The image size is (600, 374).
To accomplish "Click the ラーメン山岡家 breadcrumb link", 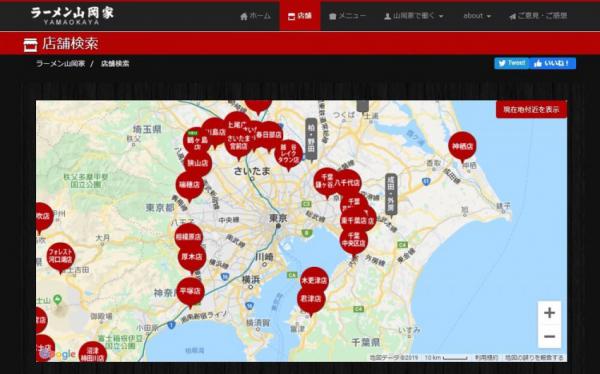I will [x=60, y=64].
